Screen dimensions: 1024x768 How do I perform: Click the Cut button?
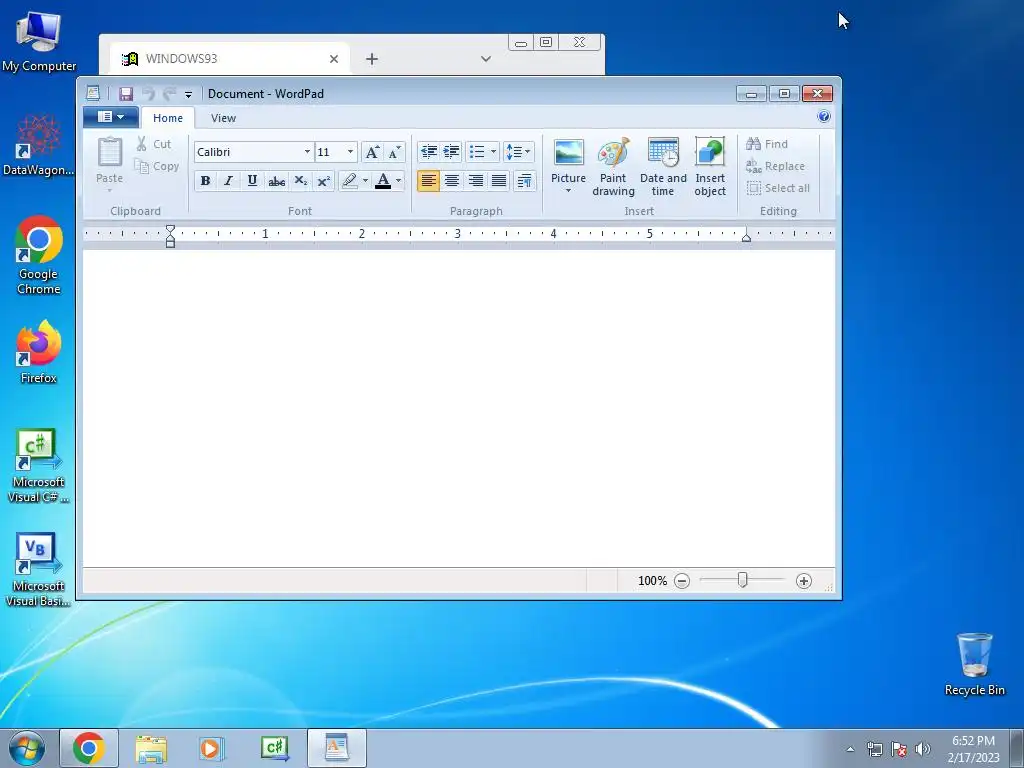point(153,144)
